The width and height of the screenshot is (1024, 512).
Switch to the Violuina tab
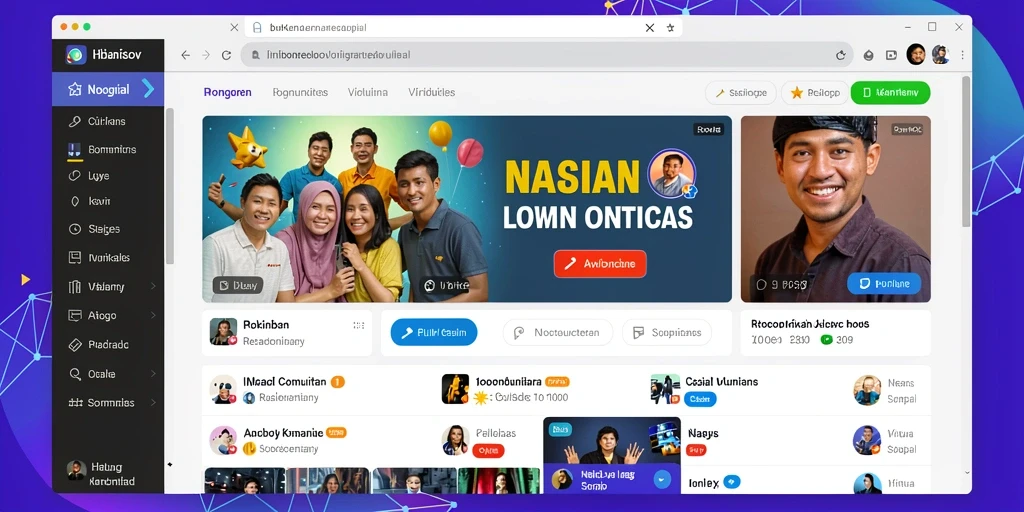click(x=368, y=92)
